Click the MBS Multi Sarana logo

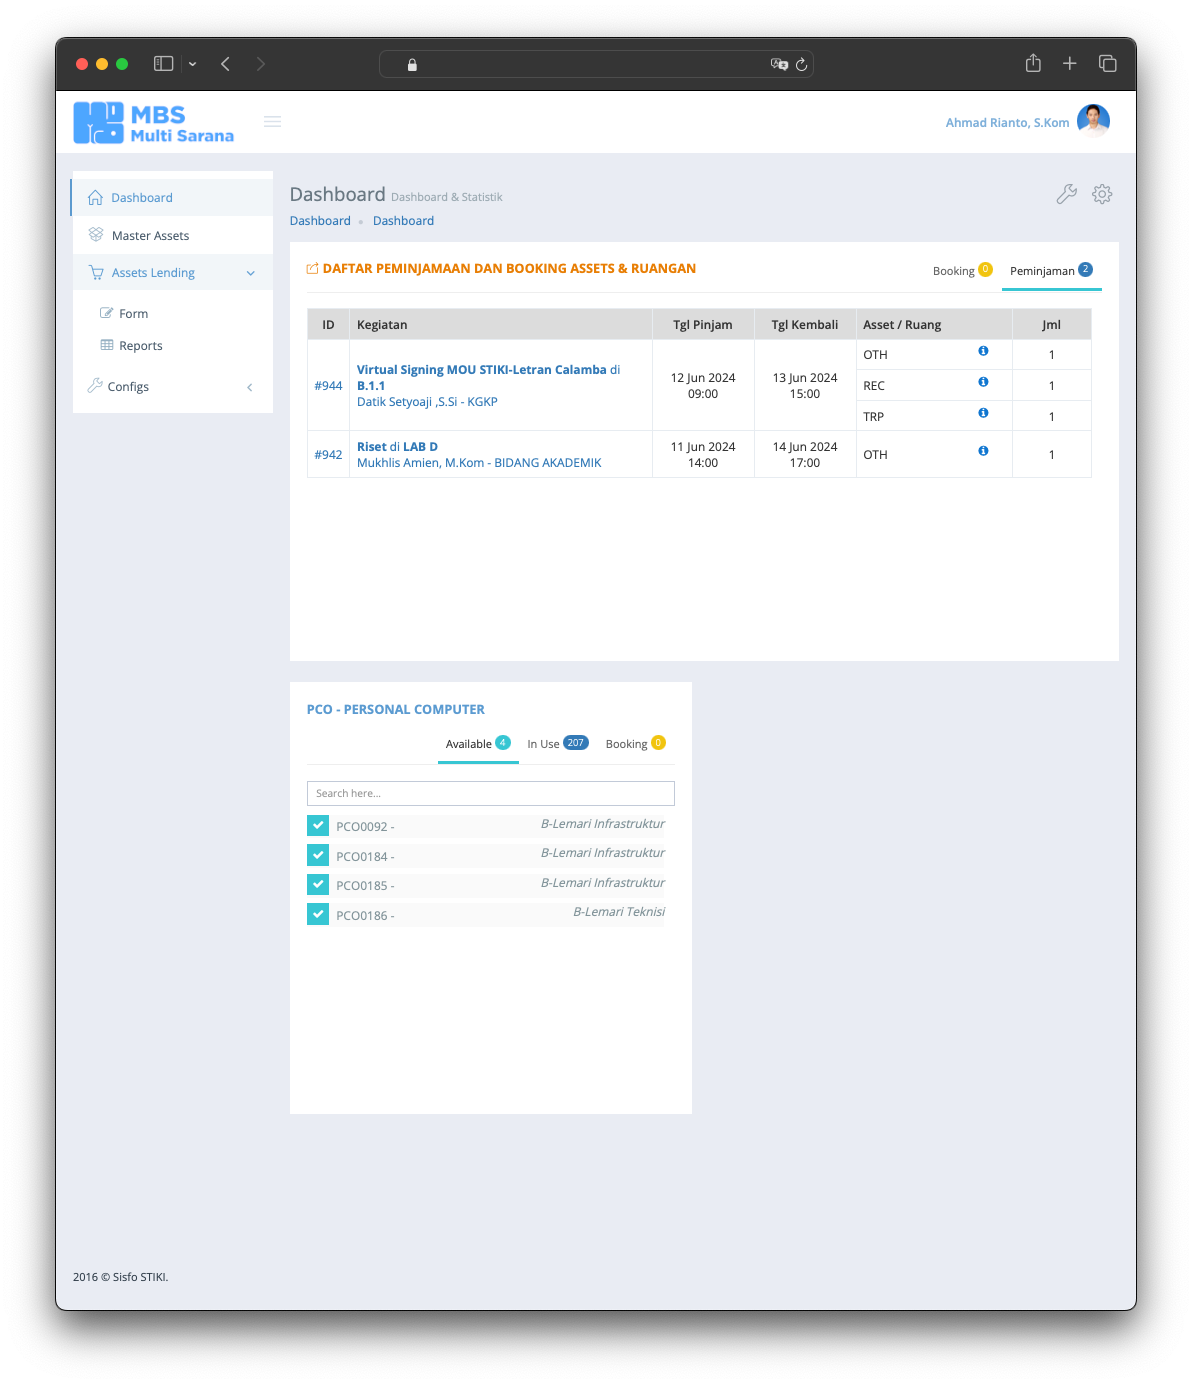(x=154, y=123)
